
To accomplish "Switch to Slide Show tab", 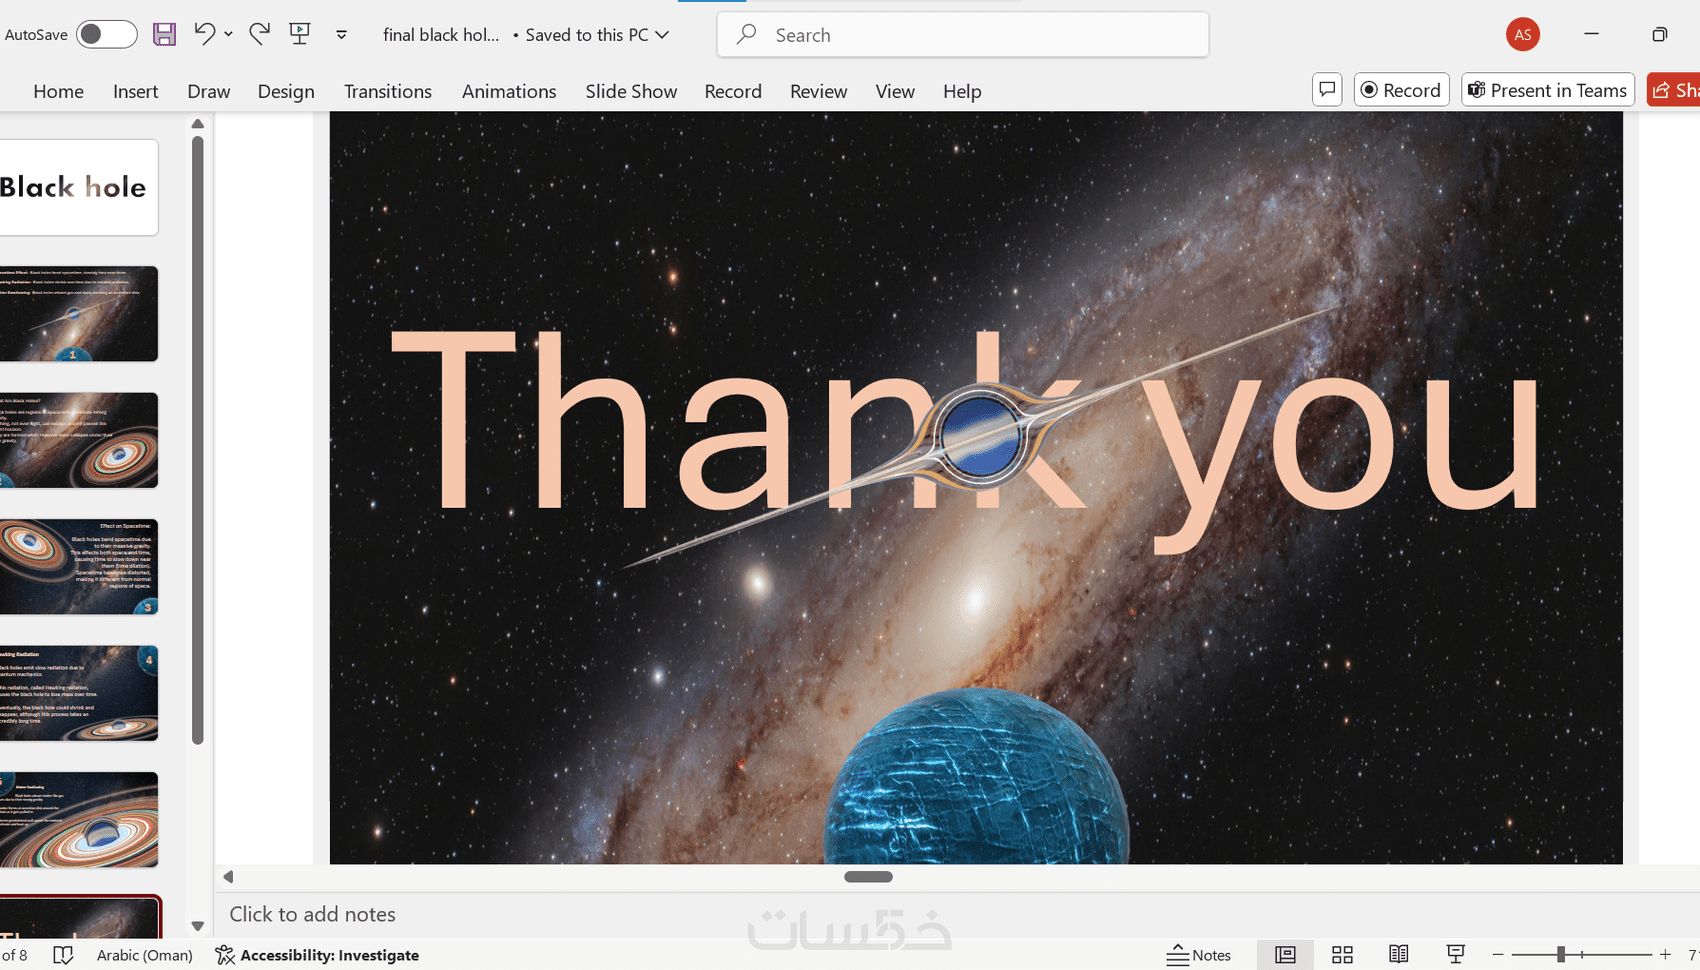I will pos(631,91).
